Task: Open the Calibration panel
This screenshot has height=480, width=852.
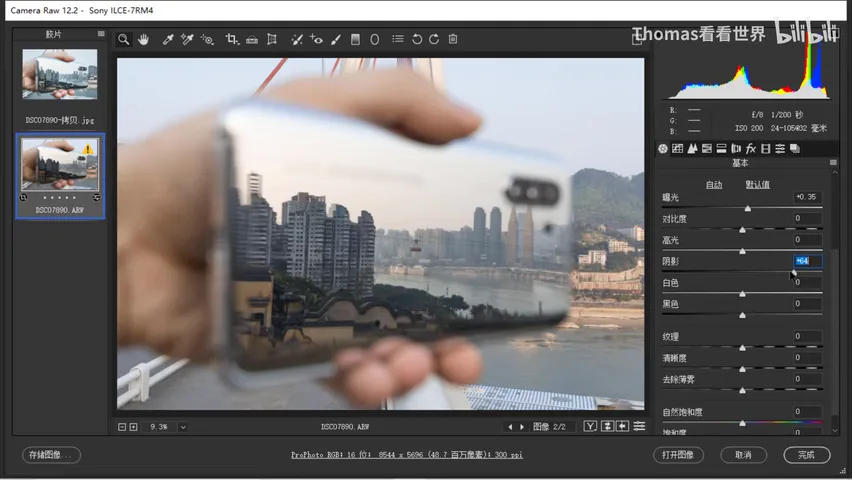Action: point(766,148)
